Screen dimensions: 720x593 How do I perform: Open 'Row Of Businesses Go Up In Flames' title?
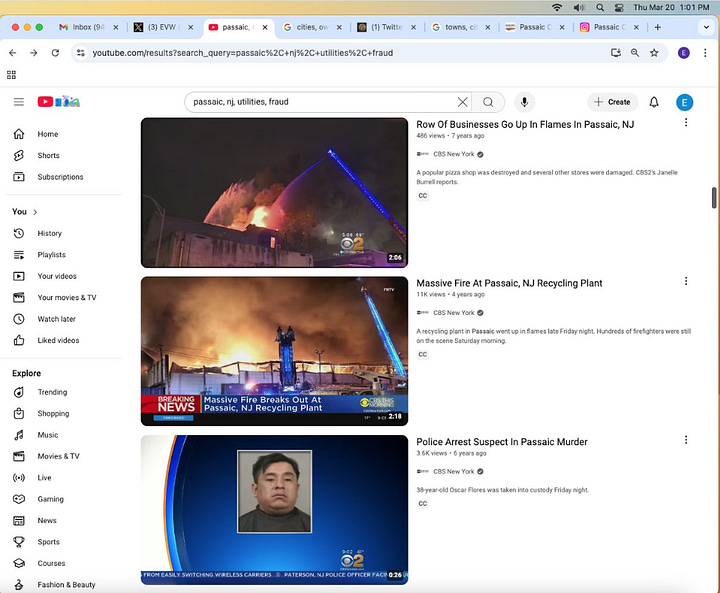point(525,124)
